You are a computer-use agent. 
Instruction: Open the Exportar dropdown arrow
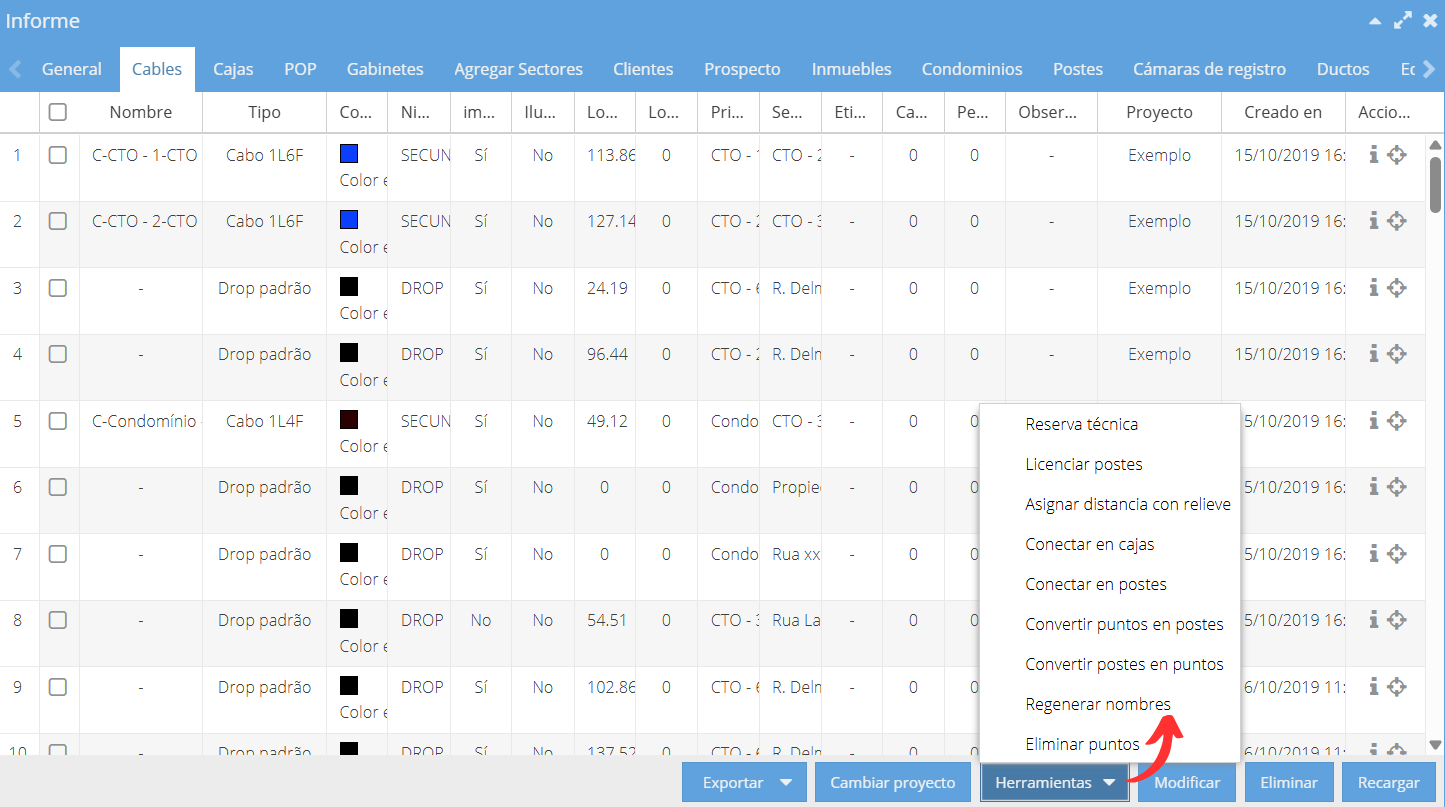tap(786, 783)
